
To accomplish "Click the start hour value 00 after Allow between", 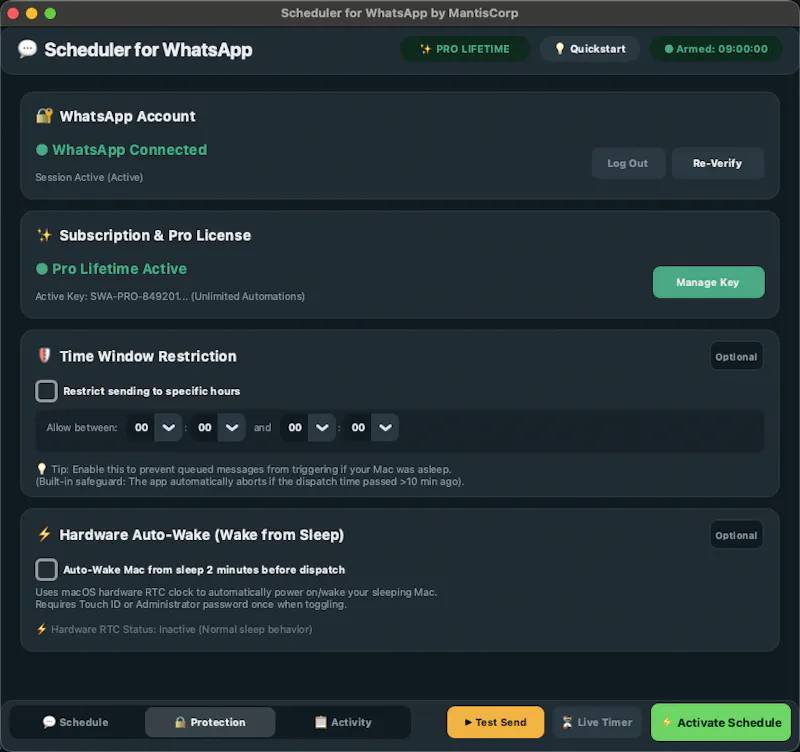I will click(141, 427).
